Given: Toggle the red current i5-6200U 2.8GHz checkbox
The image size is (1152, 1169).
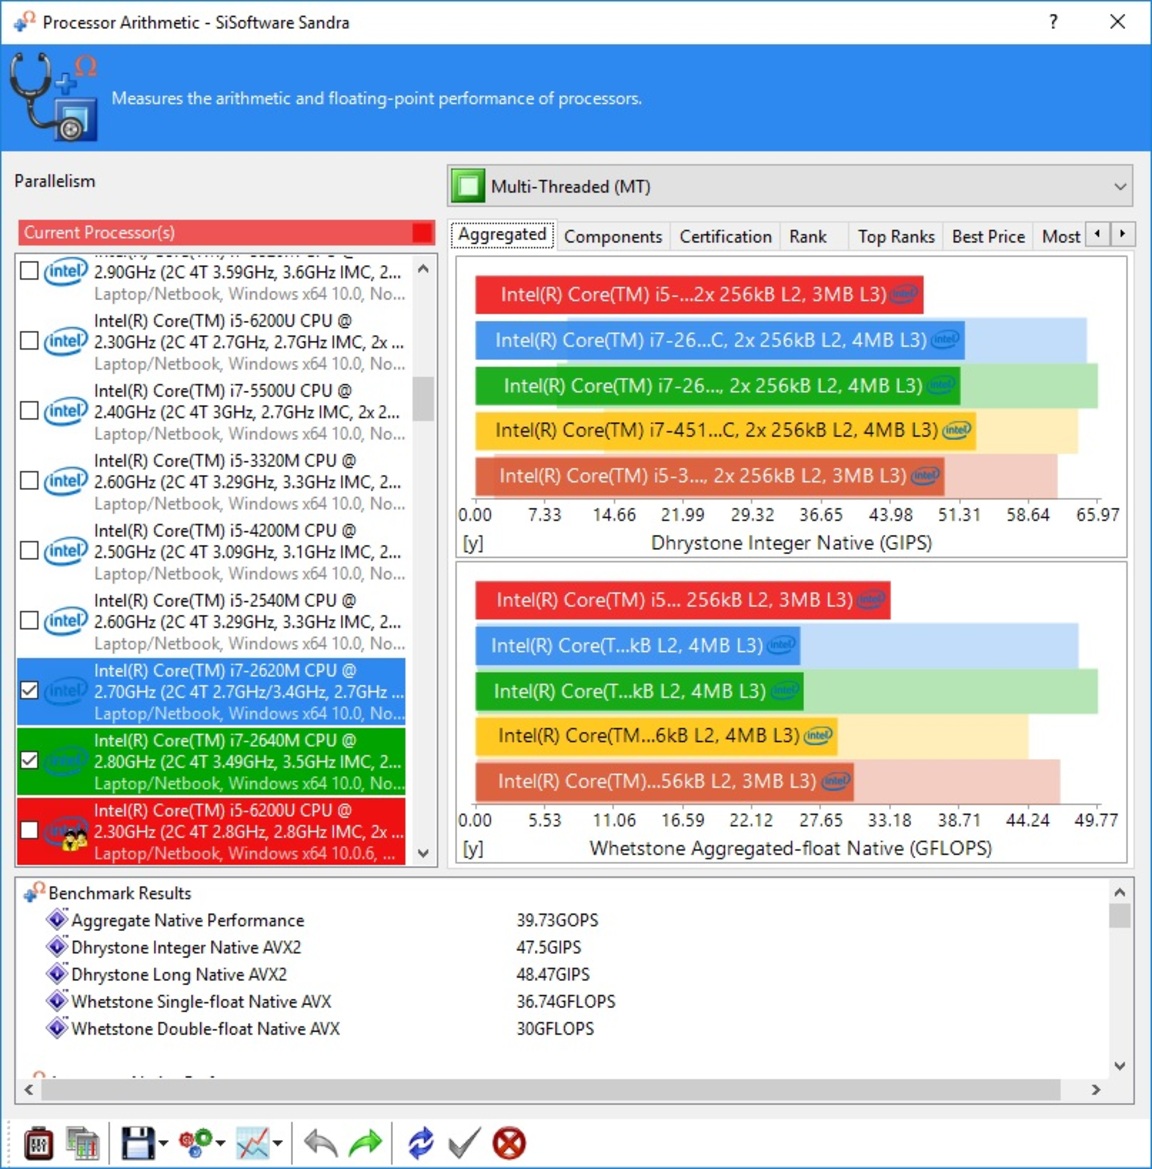Looking at the screenshot, I should coord(29,831).
